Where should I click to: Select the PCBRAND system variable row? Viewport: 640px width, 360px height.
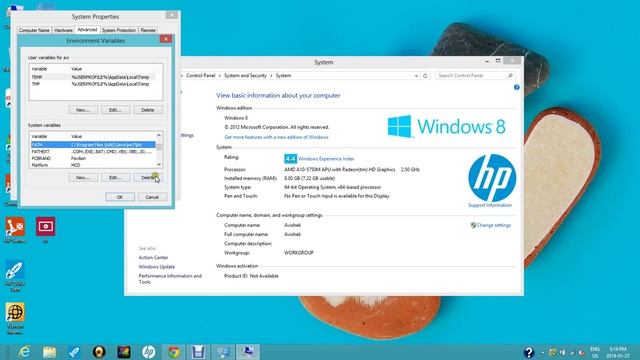(x=93, y=158)
